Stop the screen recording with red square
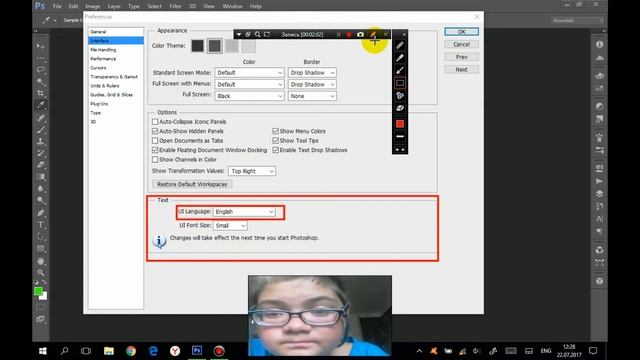The image size is (640, 360). click(x=349, y=34)
